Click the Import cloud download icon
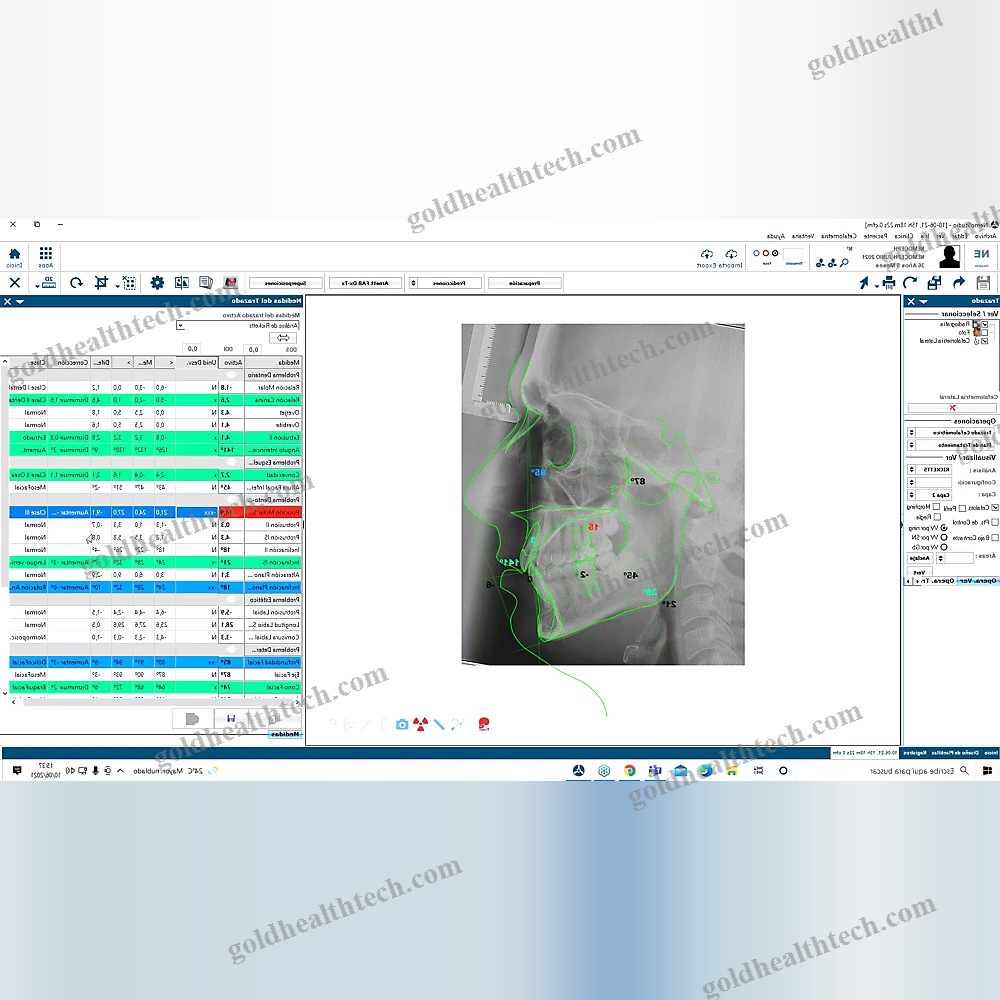1000x1000 pixels. (x=731, y=254)
